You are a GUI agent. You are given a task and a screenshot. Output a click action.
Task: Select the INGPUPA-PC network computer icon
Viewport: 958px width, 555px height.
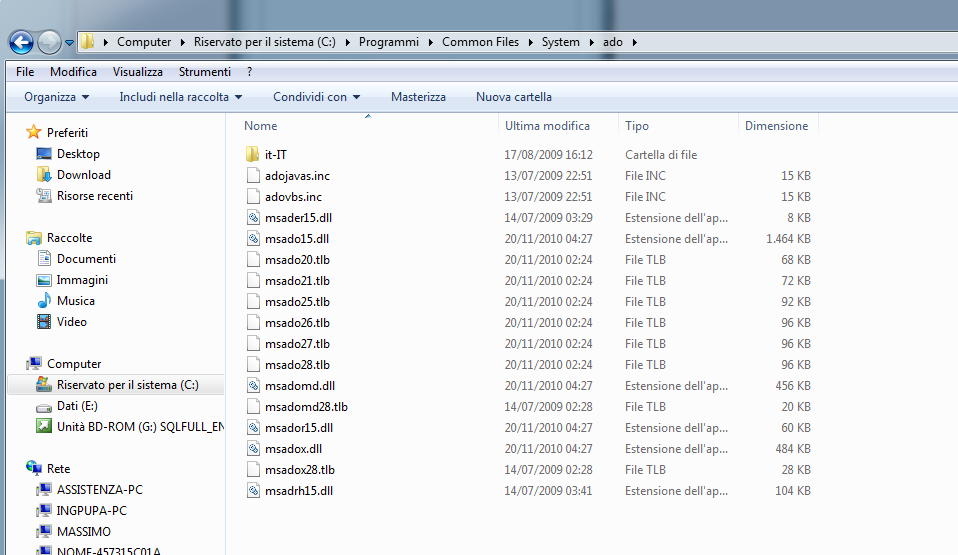[x=44, y=510]
